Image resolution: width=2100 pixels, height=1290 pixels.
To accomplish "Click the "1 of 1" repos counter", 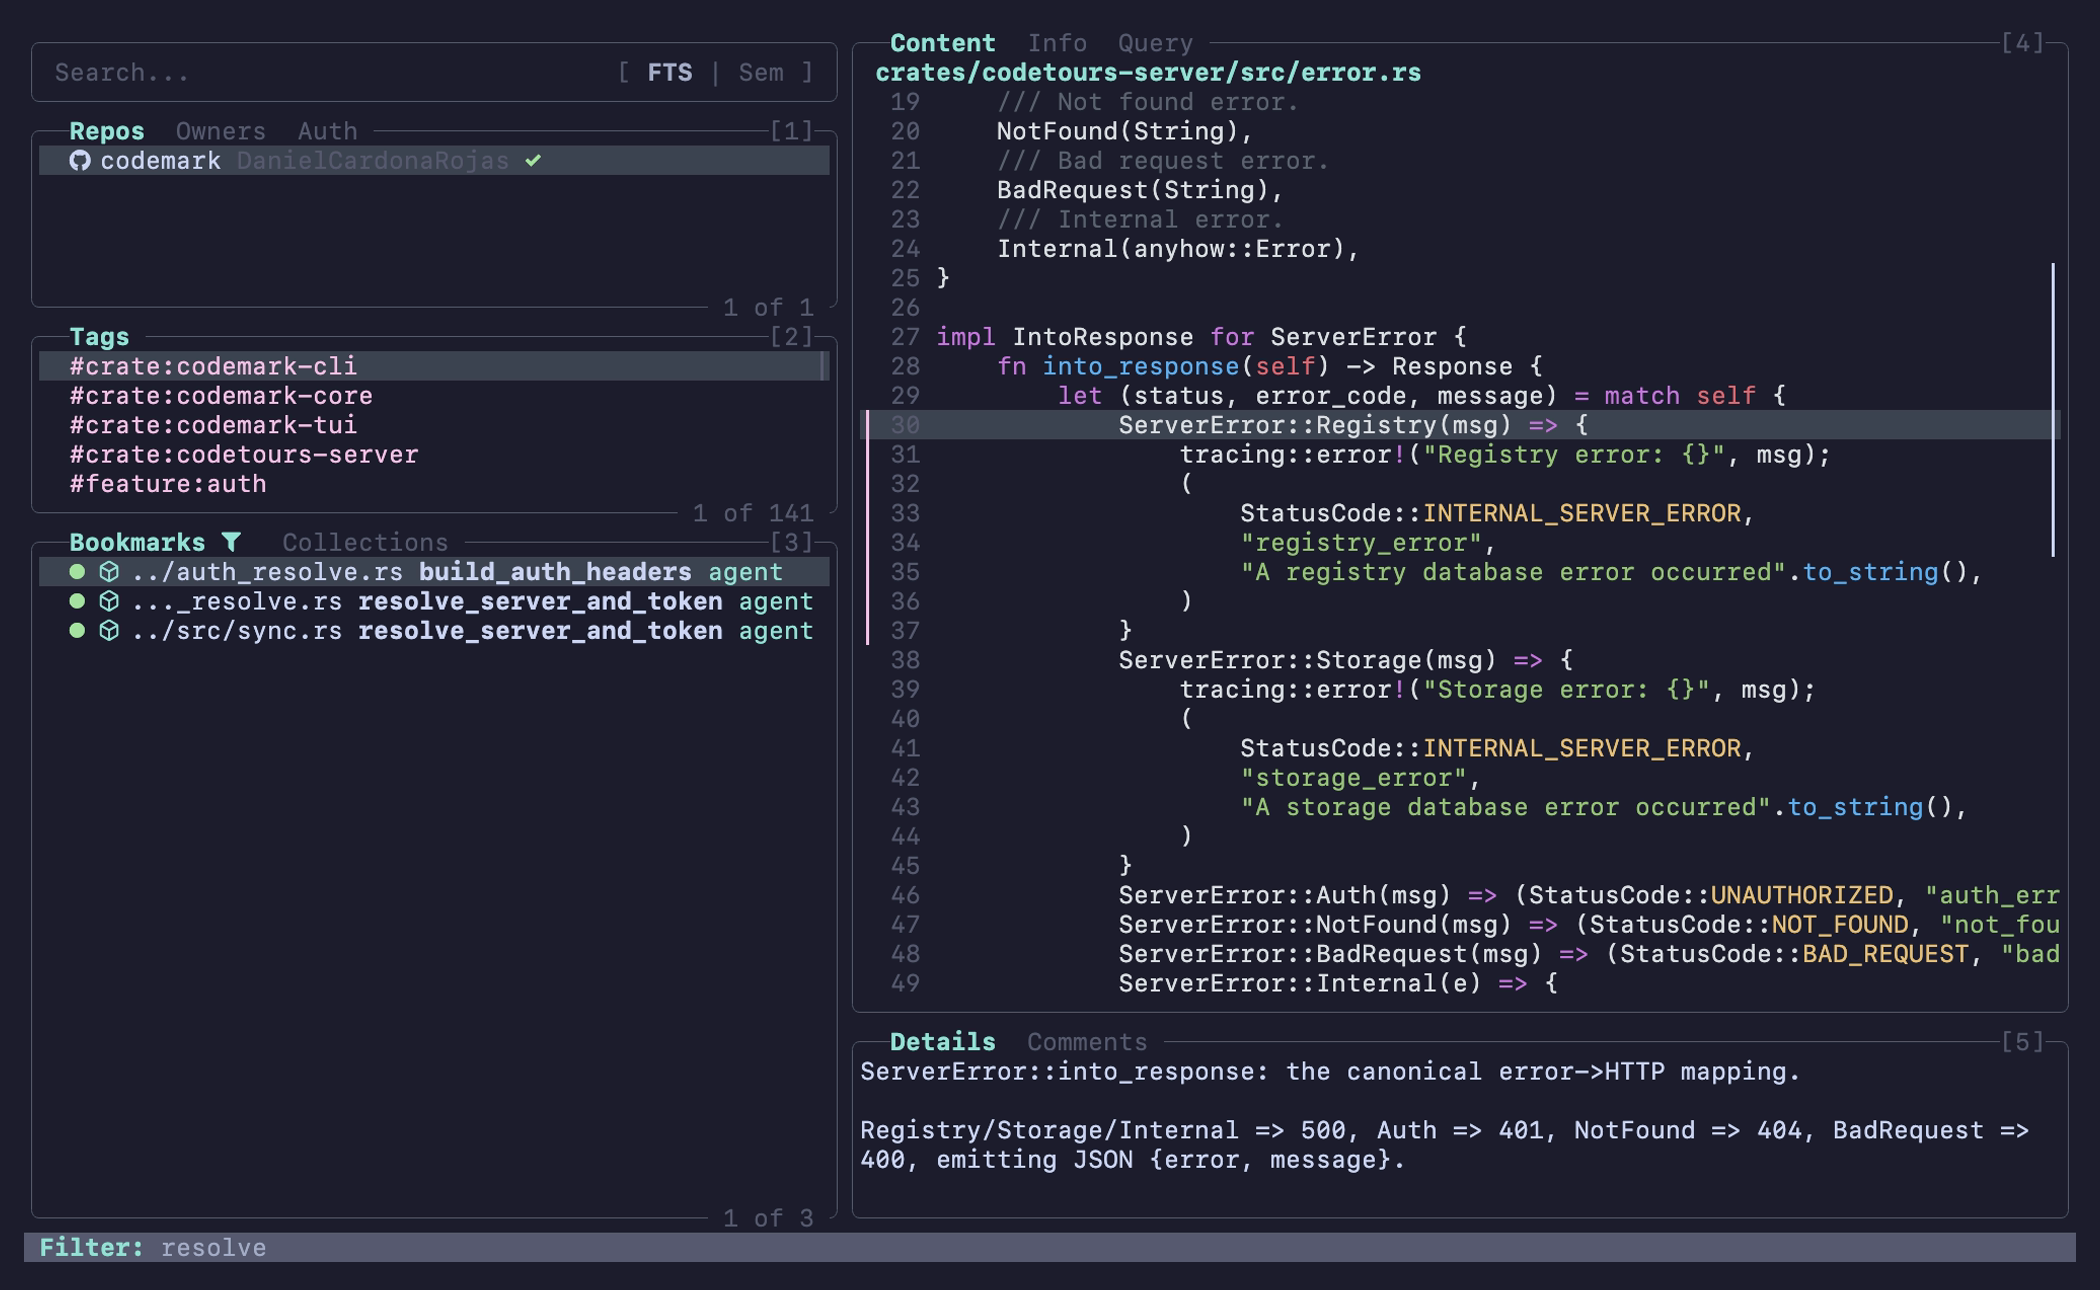I will 768,307.
